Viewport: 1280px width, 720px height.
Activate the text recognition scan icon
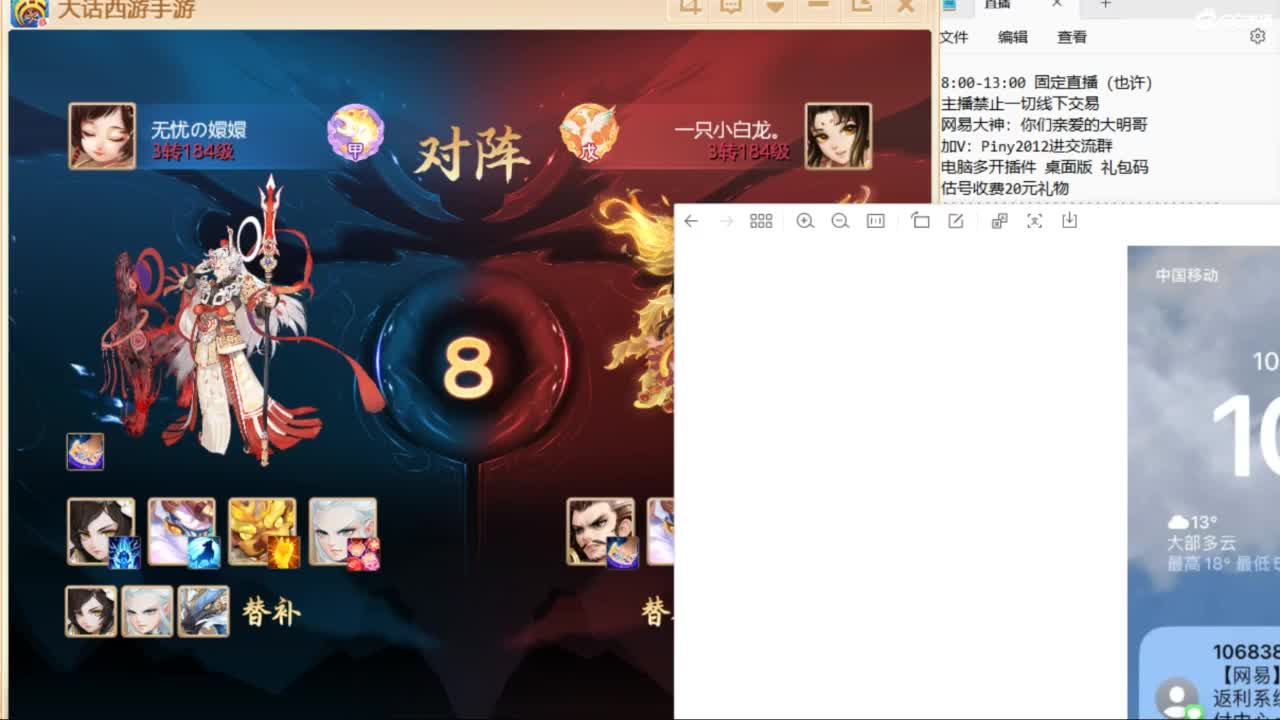(x=1034, y=221)
